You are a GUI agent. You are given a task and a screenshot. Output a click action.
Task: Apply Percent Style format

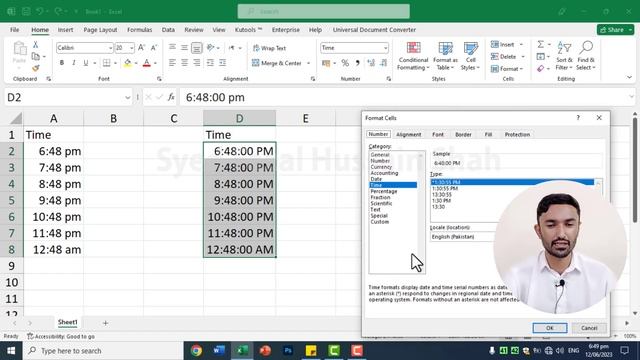[345, 63]
